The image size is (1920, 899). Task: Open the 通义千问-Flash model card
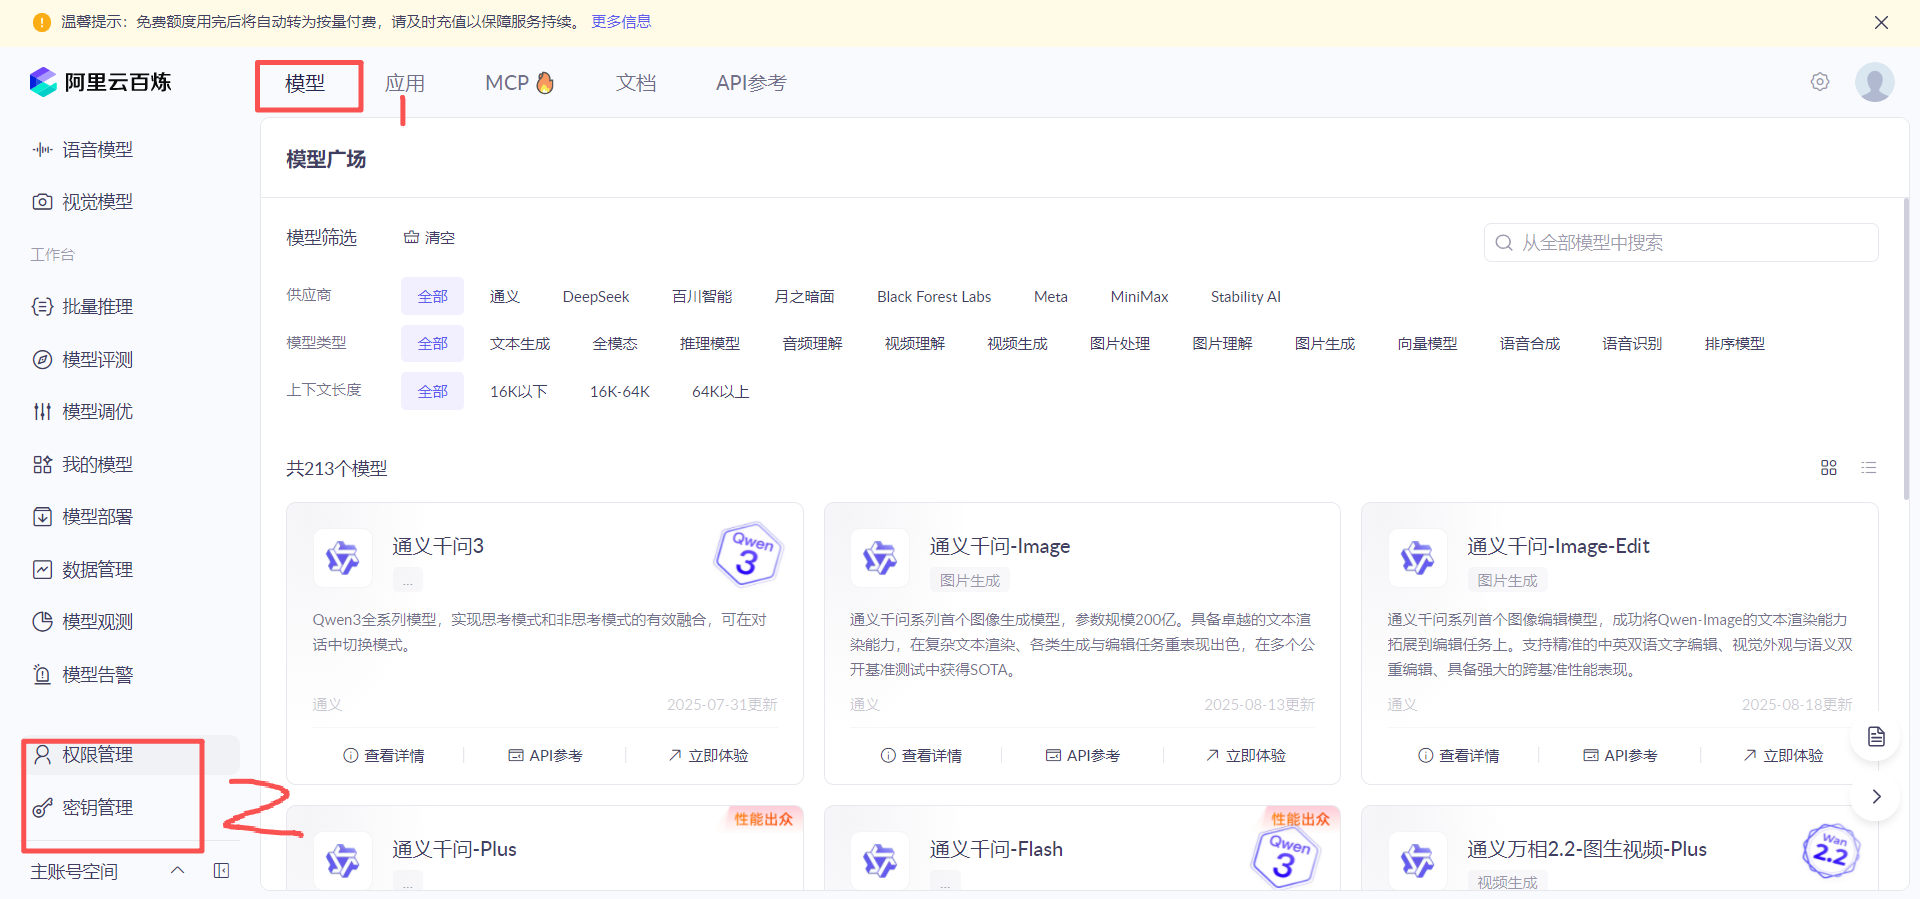click(x=1082, y=848)
